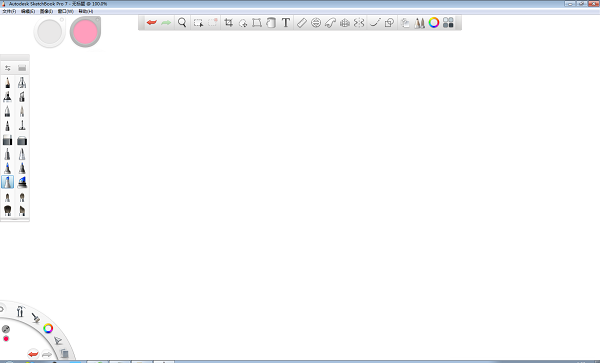The image size is (600, 363).
Task: Select the black paintbrush in brush palette
Action: coord(7,210)
